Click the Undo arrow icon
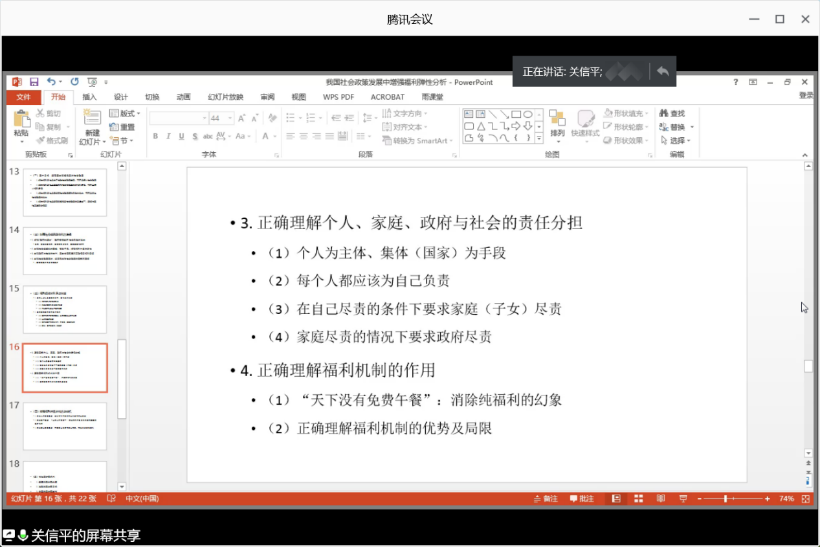 (48, 81)
